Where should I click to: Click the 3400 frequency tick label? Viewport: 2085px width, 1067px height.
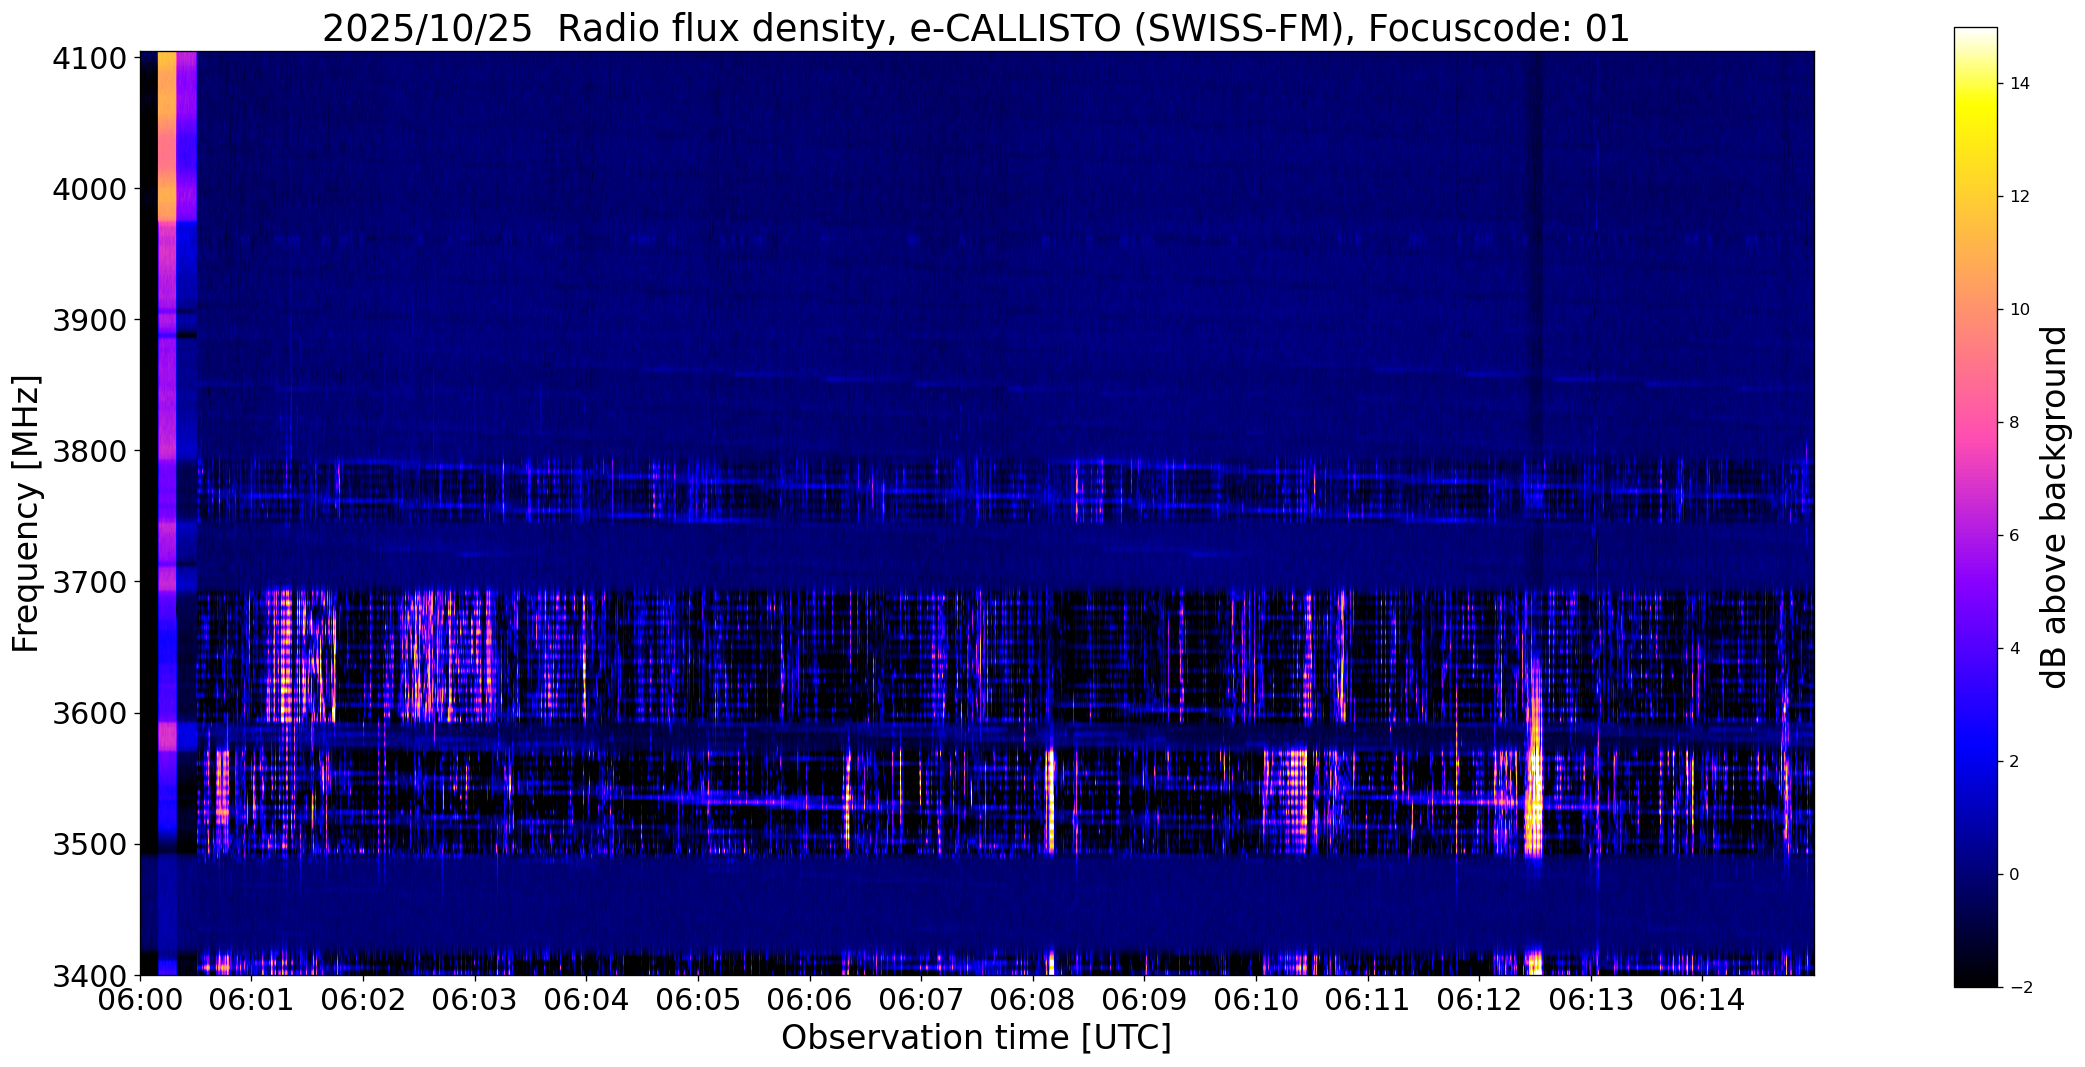(x=89, y=975)
